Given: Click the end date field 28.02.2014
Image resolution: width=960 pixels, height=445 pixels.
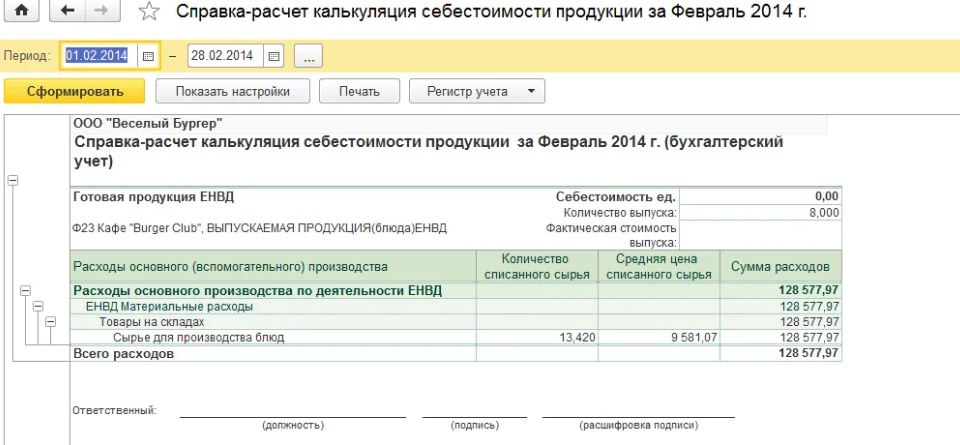Looking at the screenshot, I should (226, 56).
